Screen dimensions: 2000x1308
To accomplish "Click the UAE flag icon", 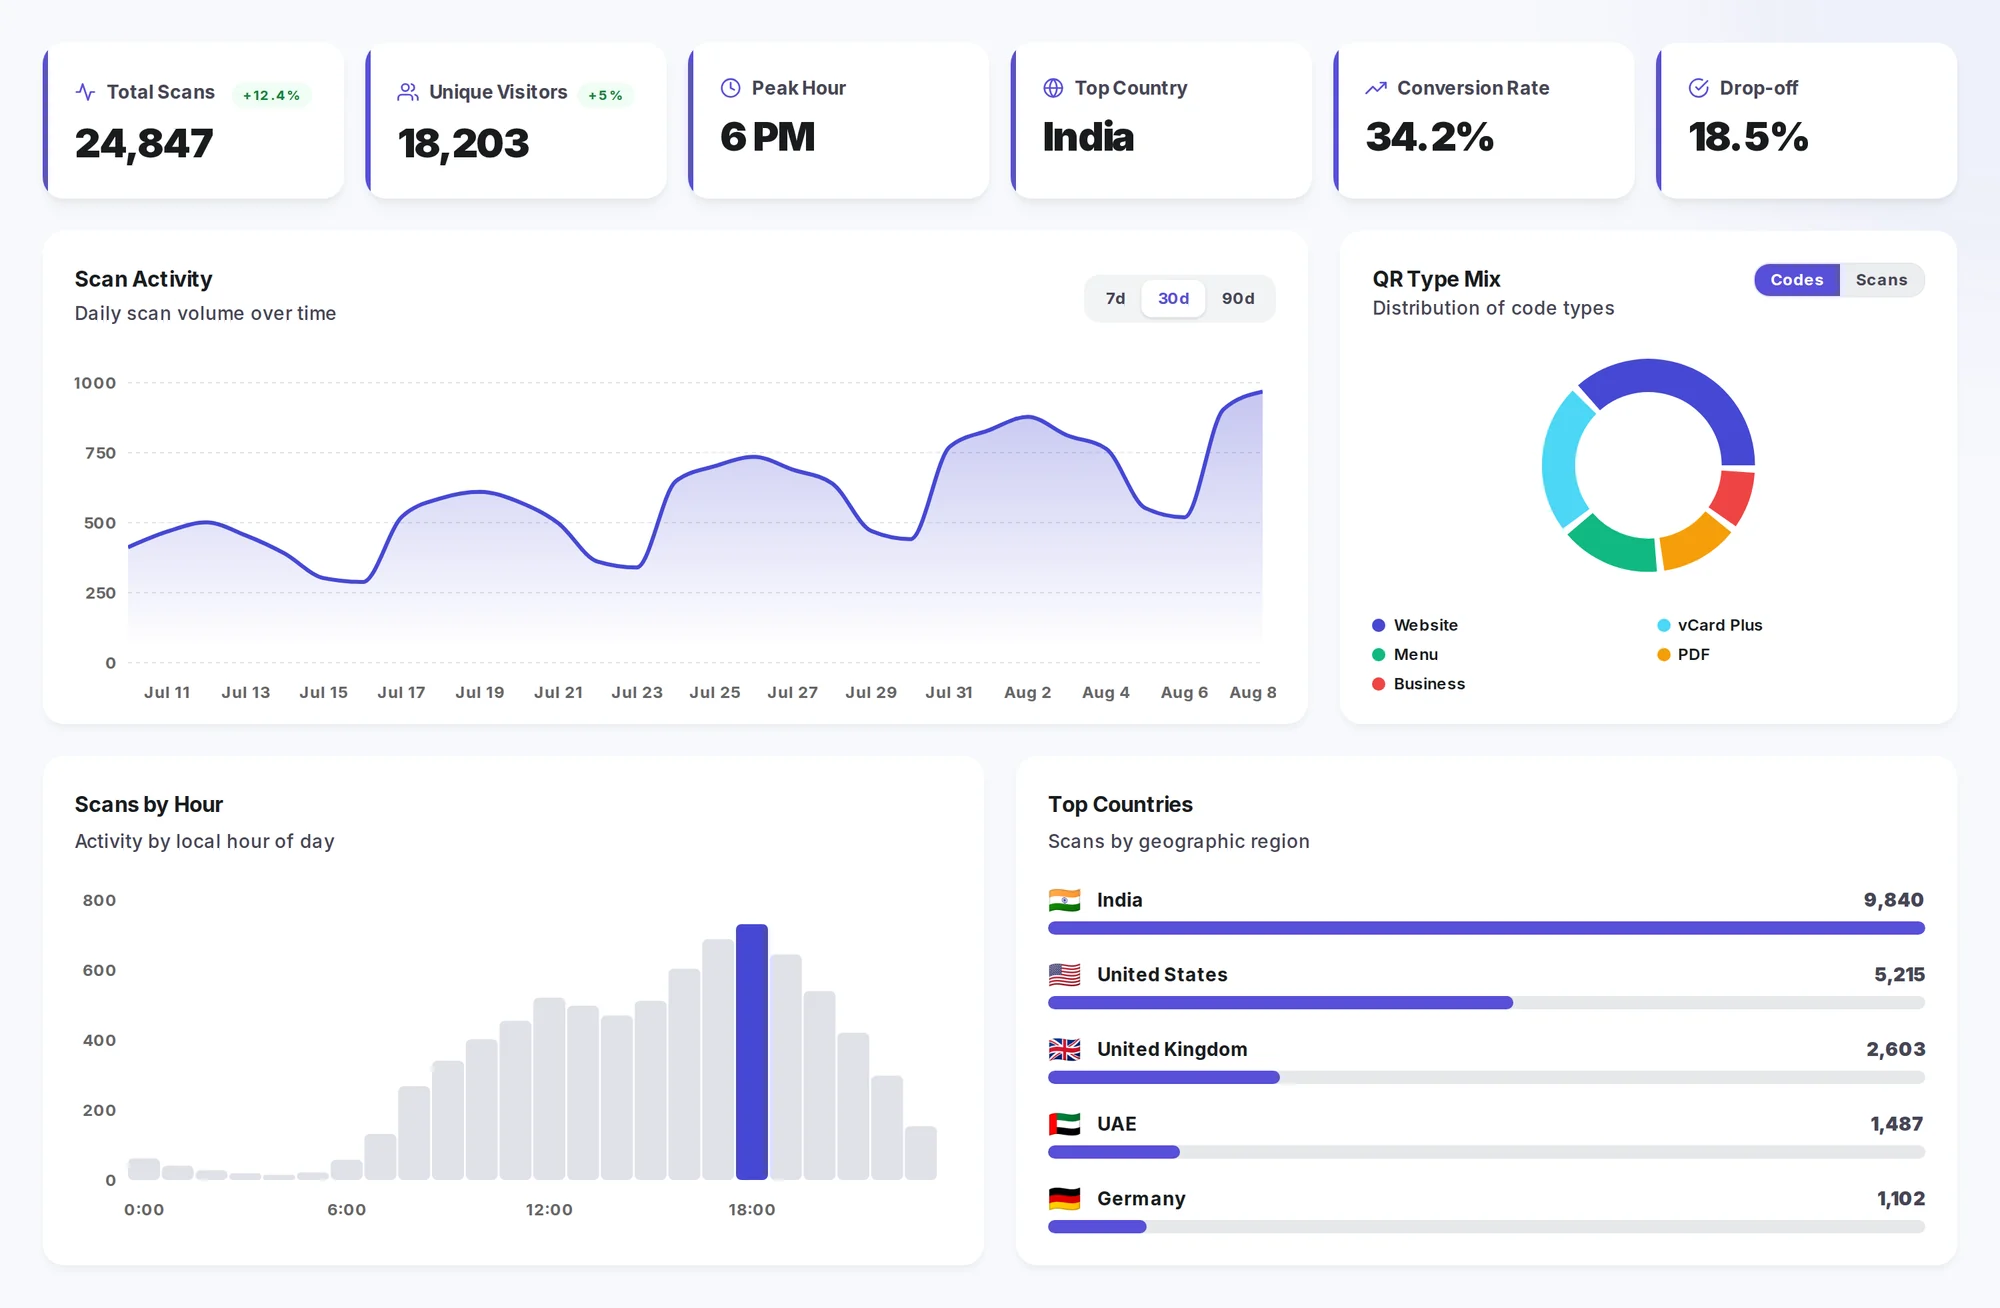I will click(1064, 1124).
